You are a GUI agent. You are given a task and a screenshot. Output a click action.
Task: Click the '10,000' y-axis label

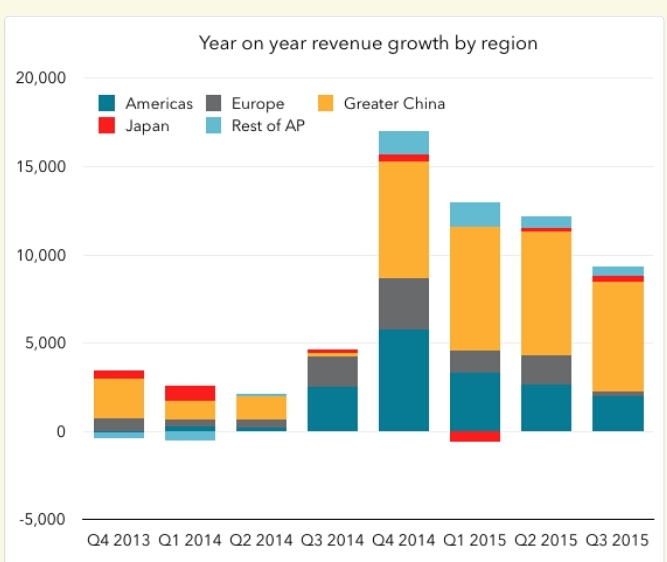pyautogui.click(x=41, y=255)
